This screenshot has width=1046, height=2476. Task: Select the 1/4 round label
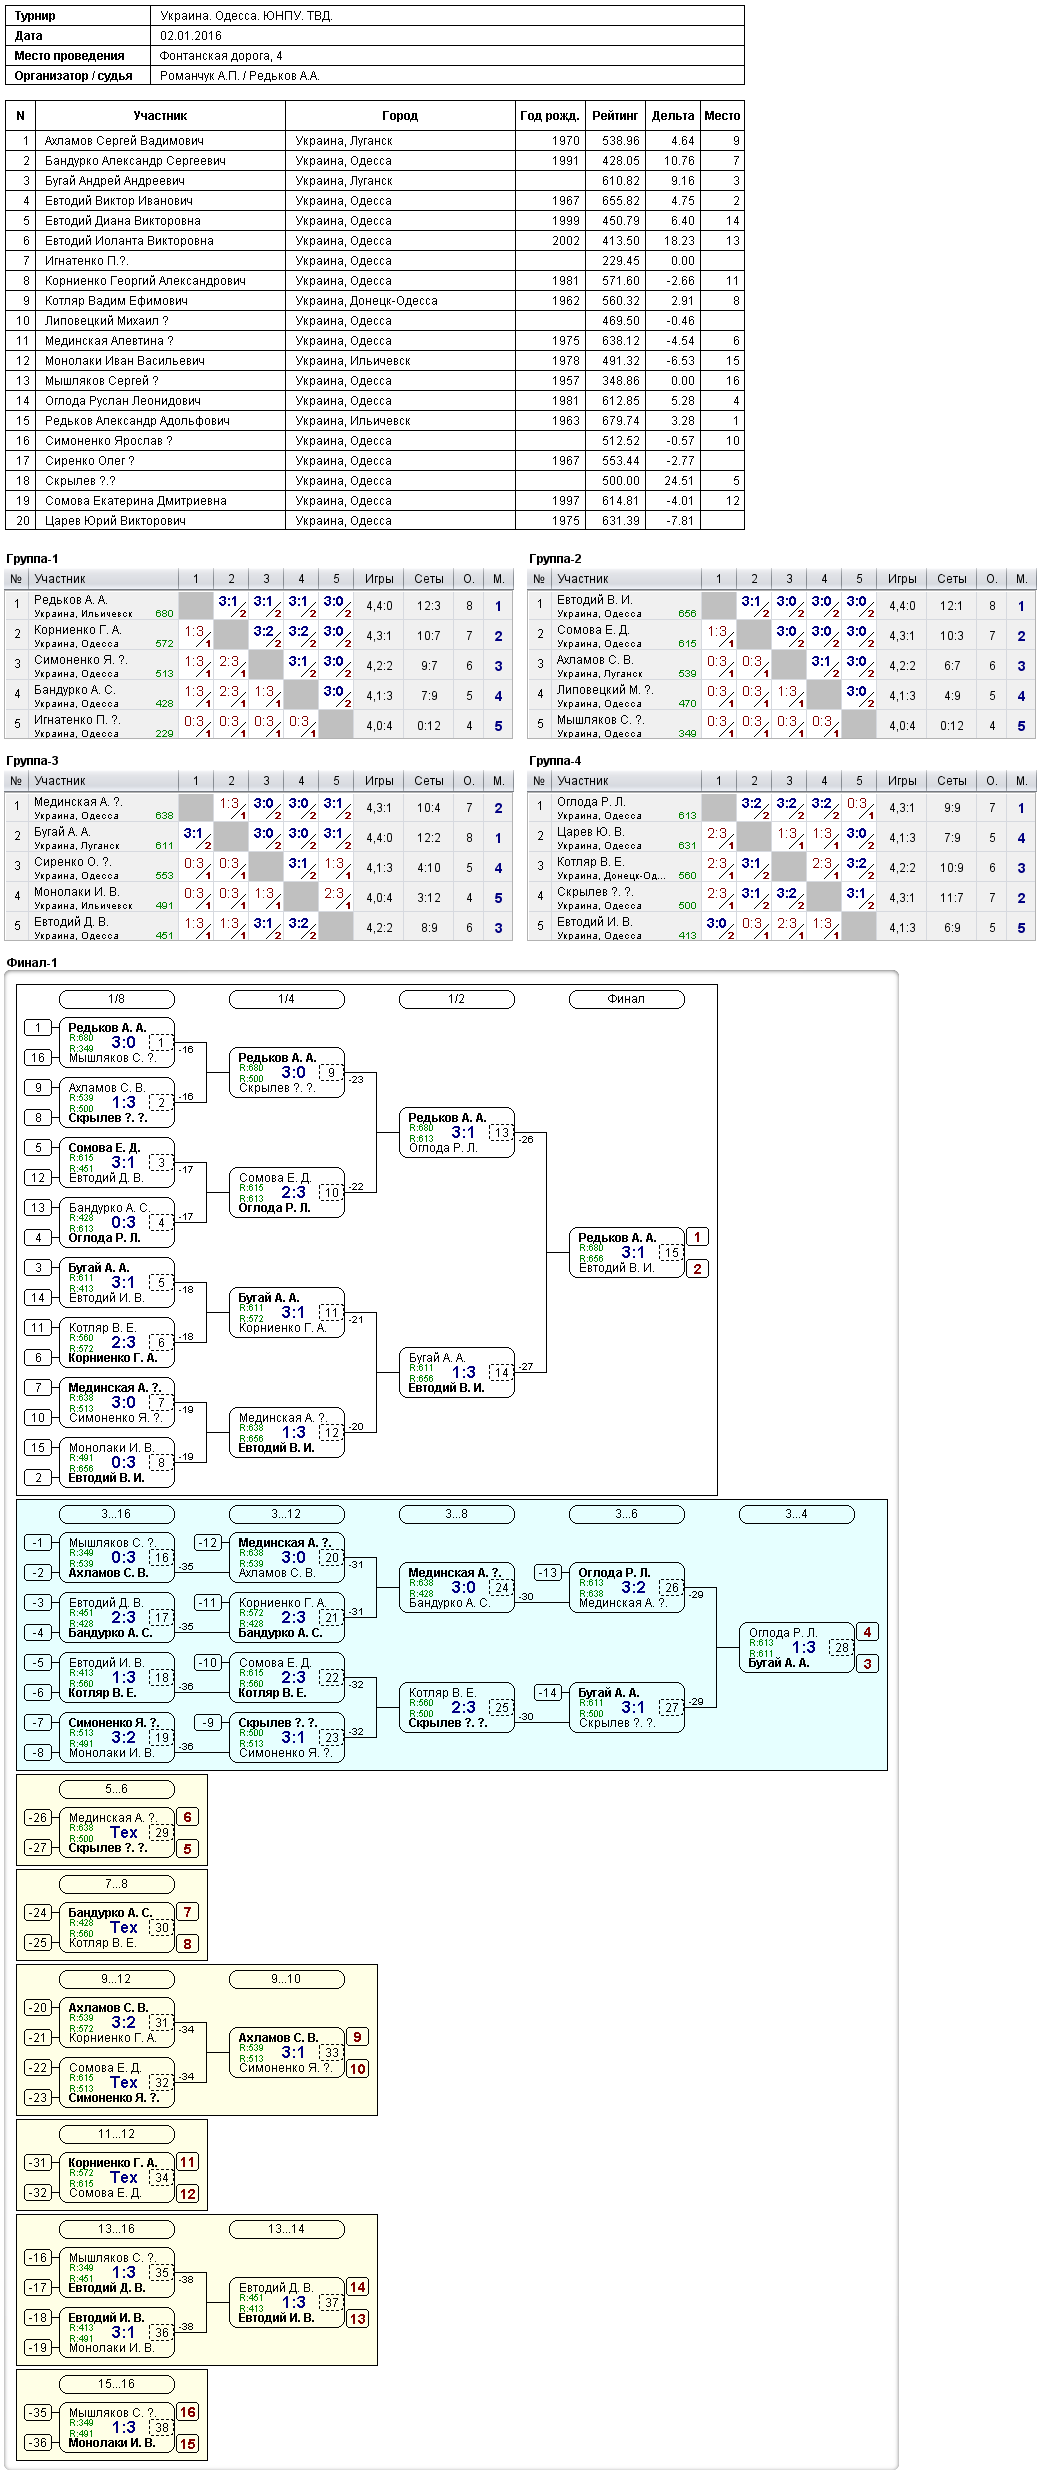pos(287,999)
